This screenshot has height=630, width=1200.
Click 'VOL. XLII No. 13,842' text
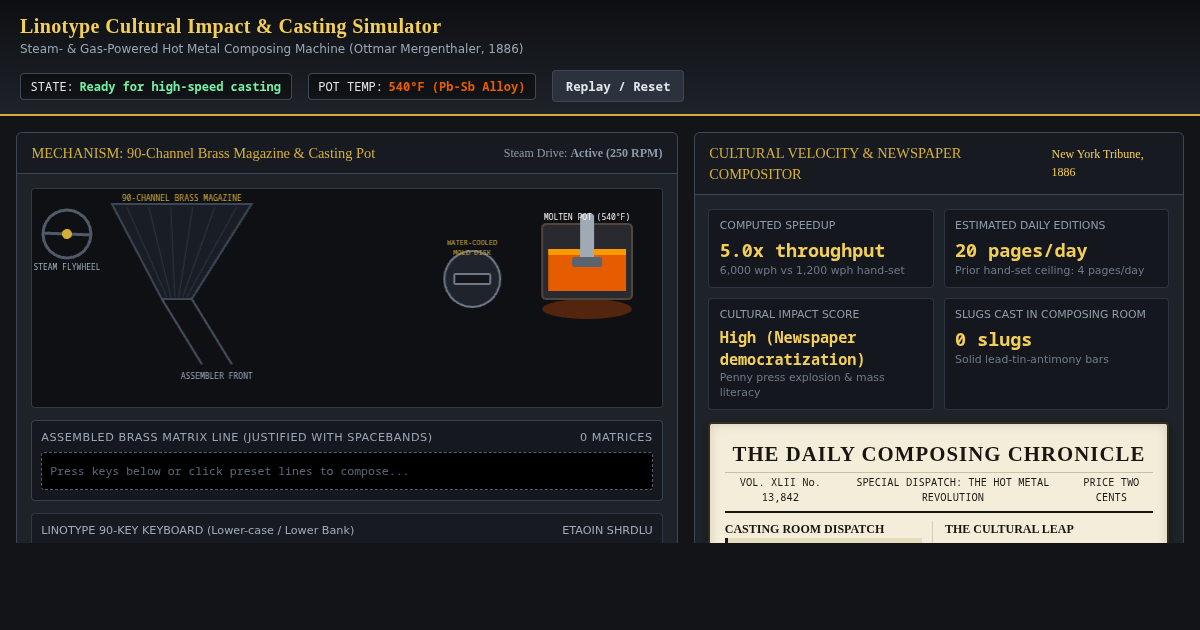tap(780, 490)
